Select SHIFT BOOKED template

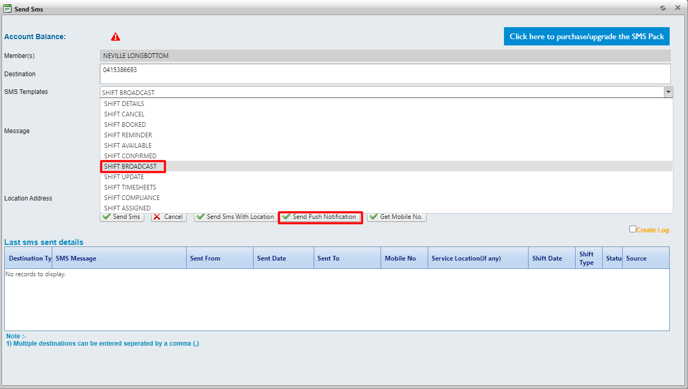(386, 125)
